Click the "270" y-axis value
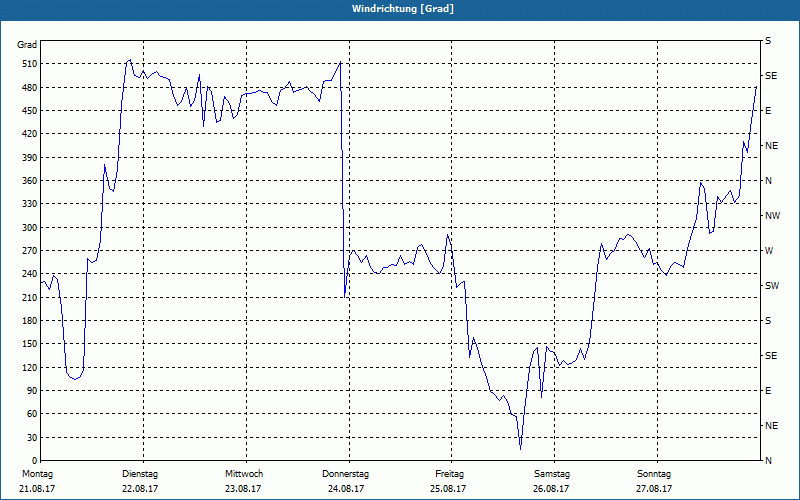Image resolution: width=800 pixels, height=500 pixels. click(29, 251)
